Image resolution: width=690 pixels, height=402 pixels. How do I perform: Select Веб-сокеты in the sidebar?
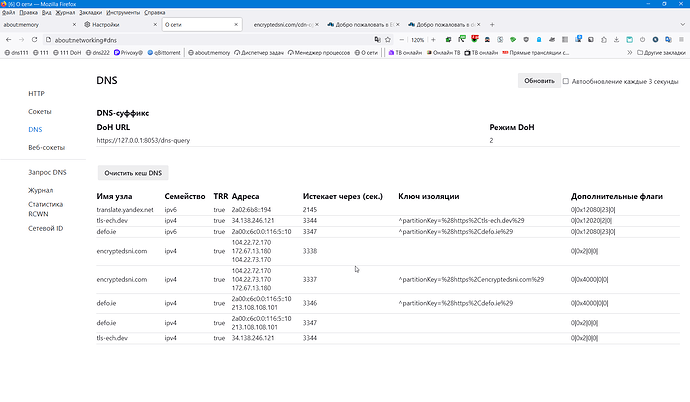(46, 147)
